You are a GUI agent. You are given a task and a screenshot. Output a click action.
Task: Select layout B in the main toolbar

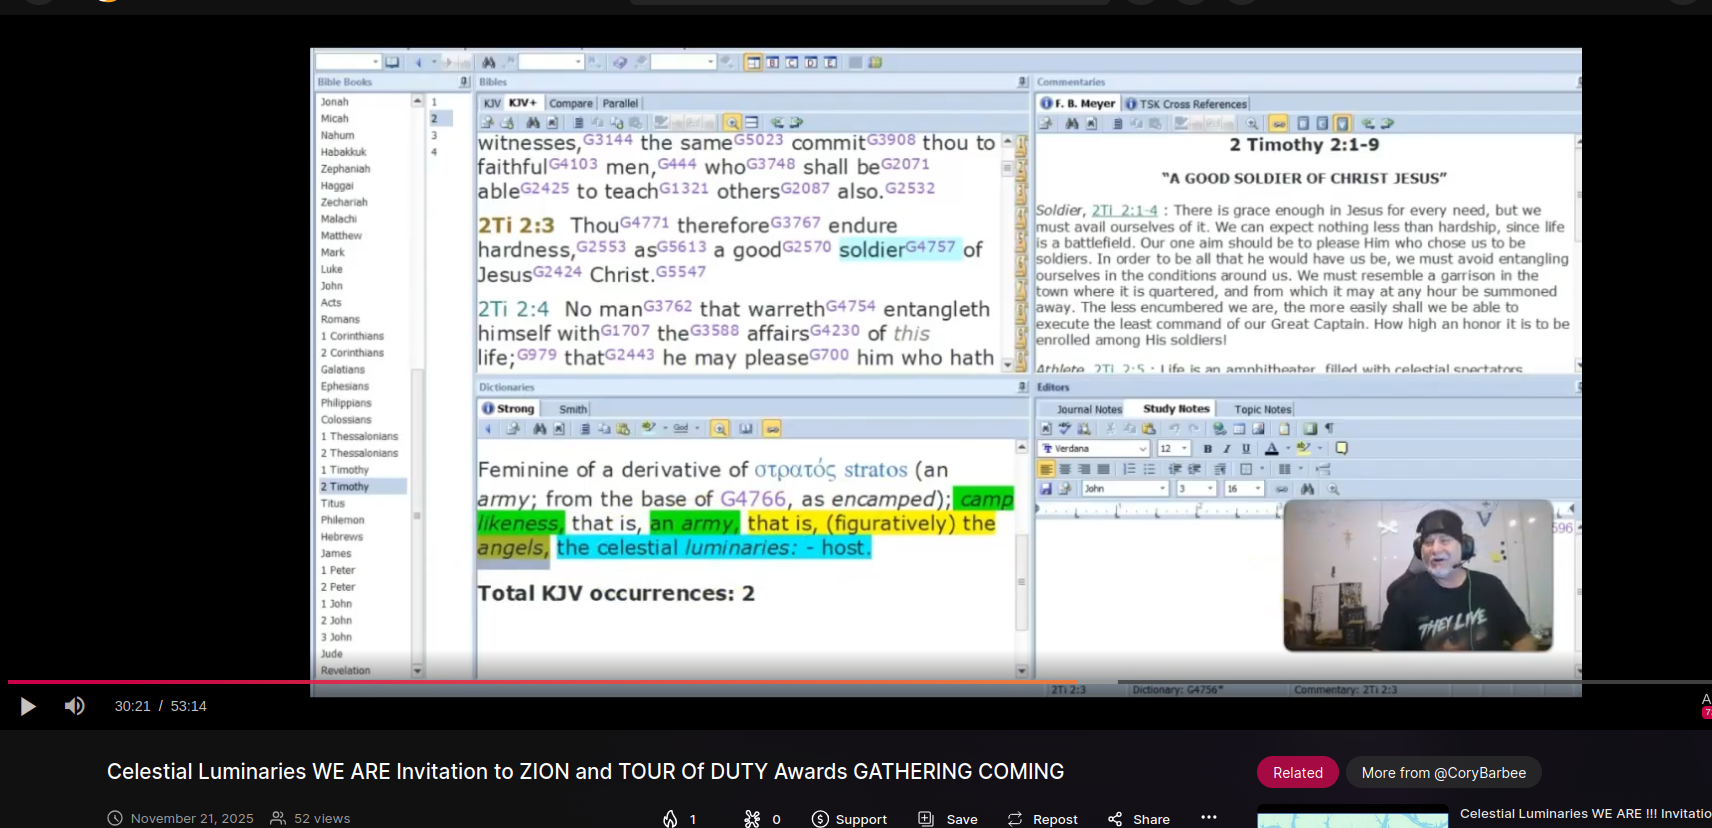(773, 62)
